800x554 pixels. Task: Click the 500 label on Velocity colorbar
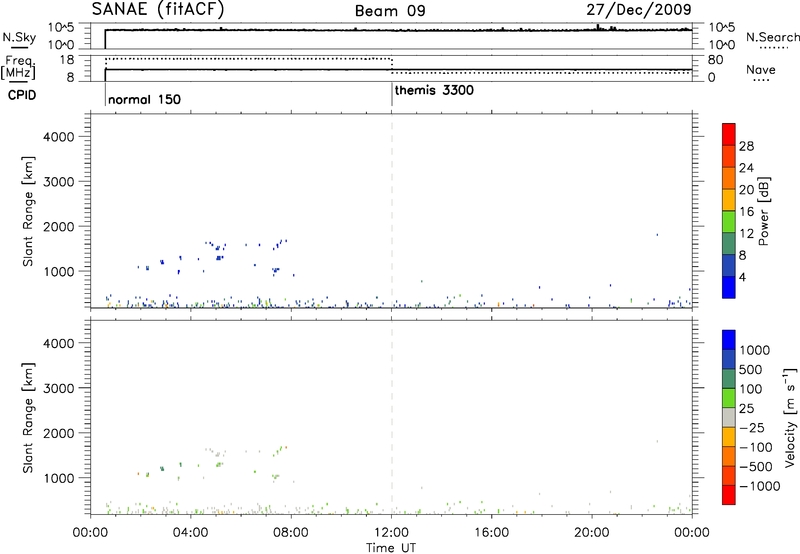751,370
